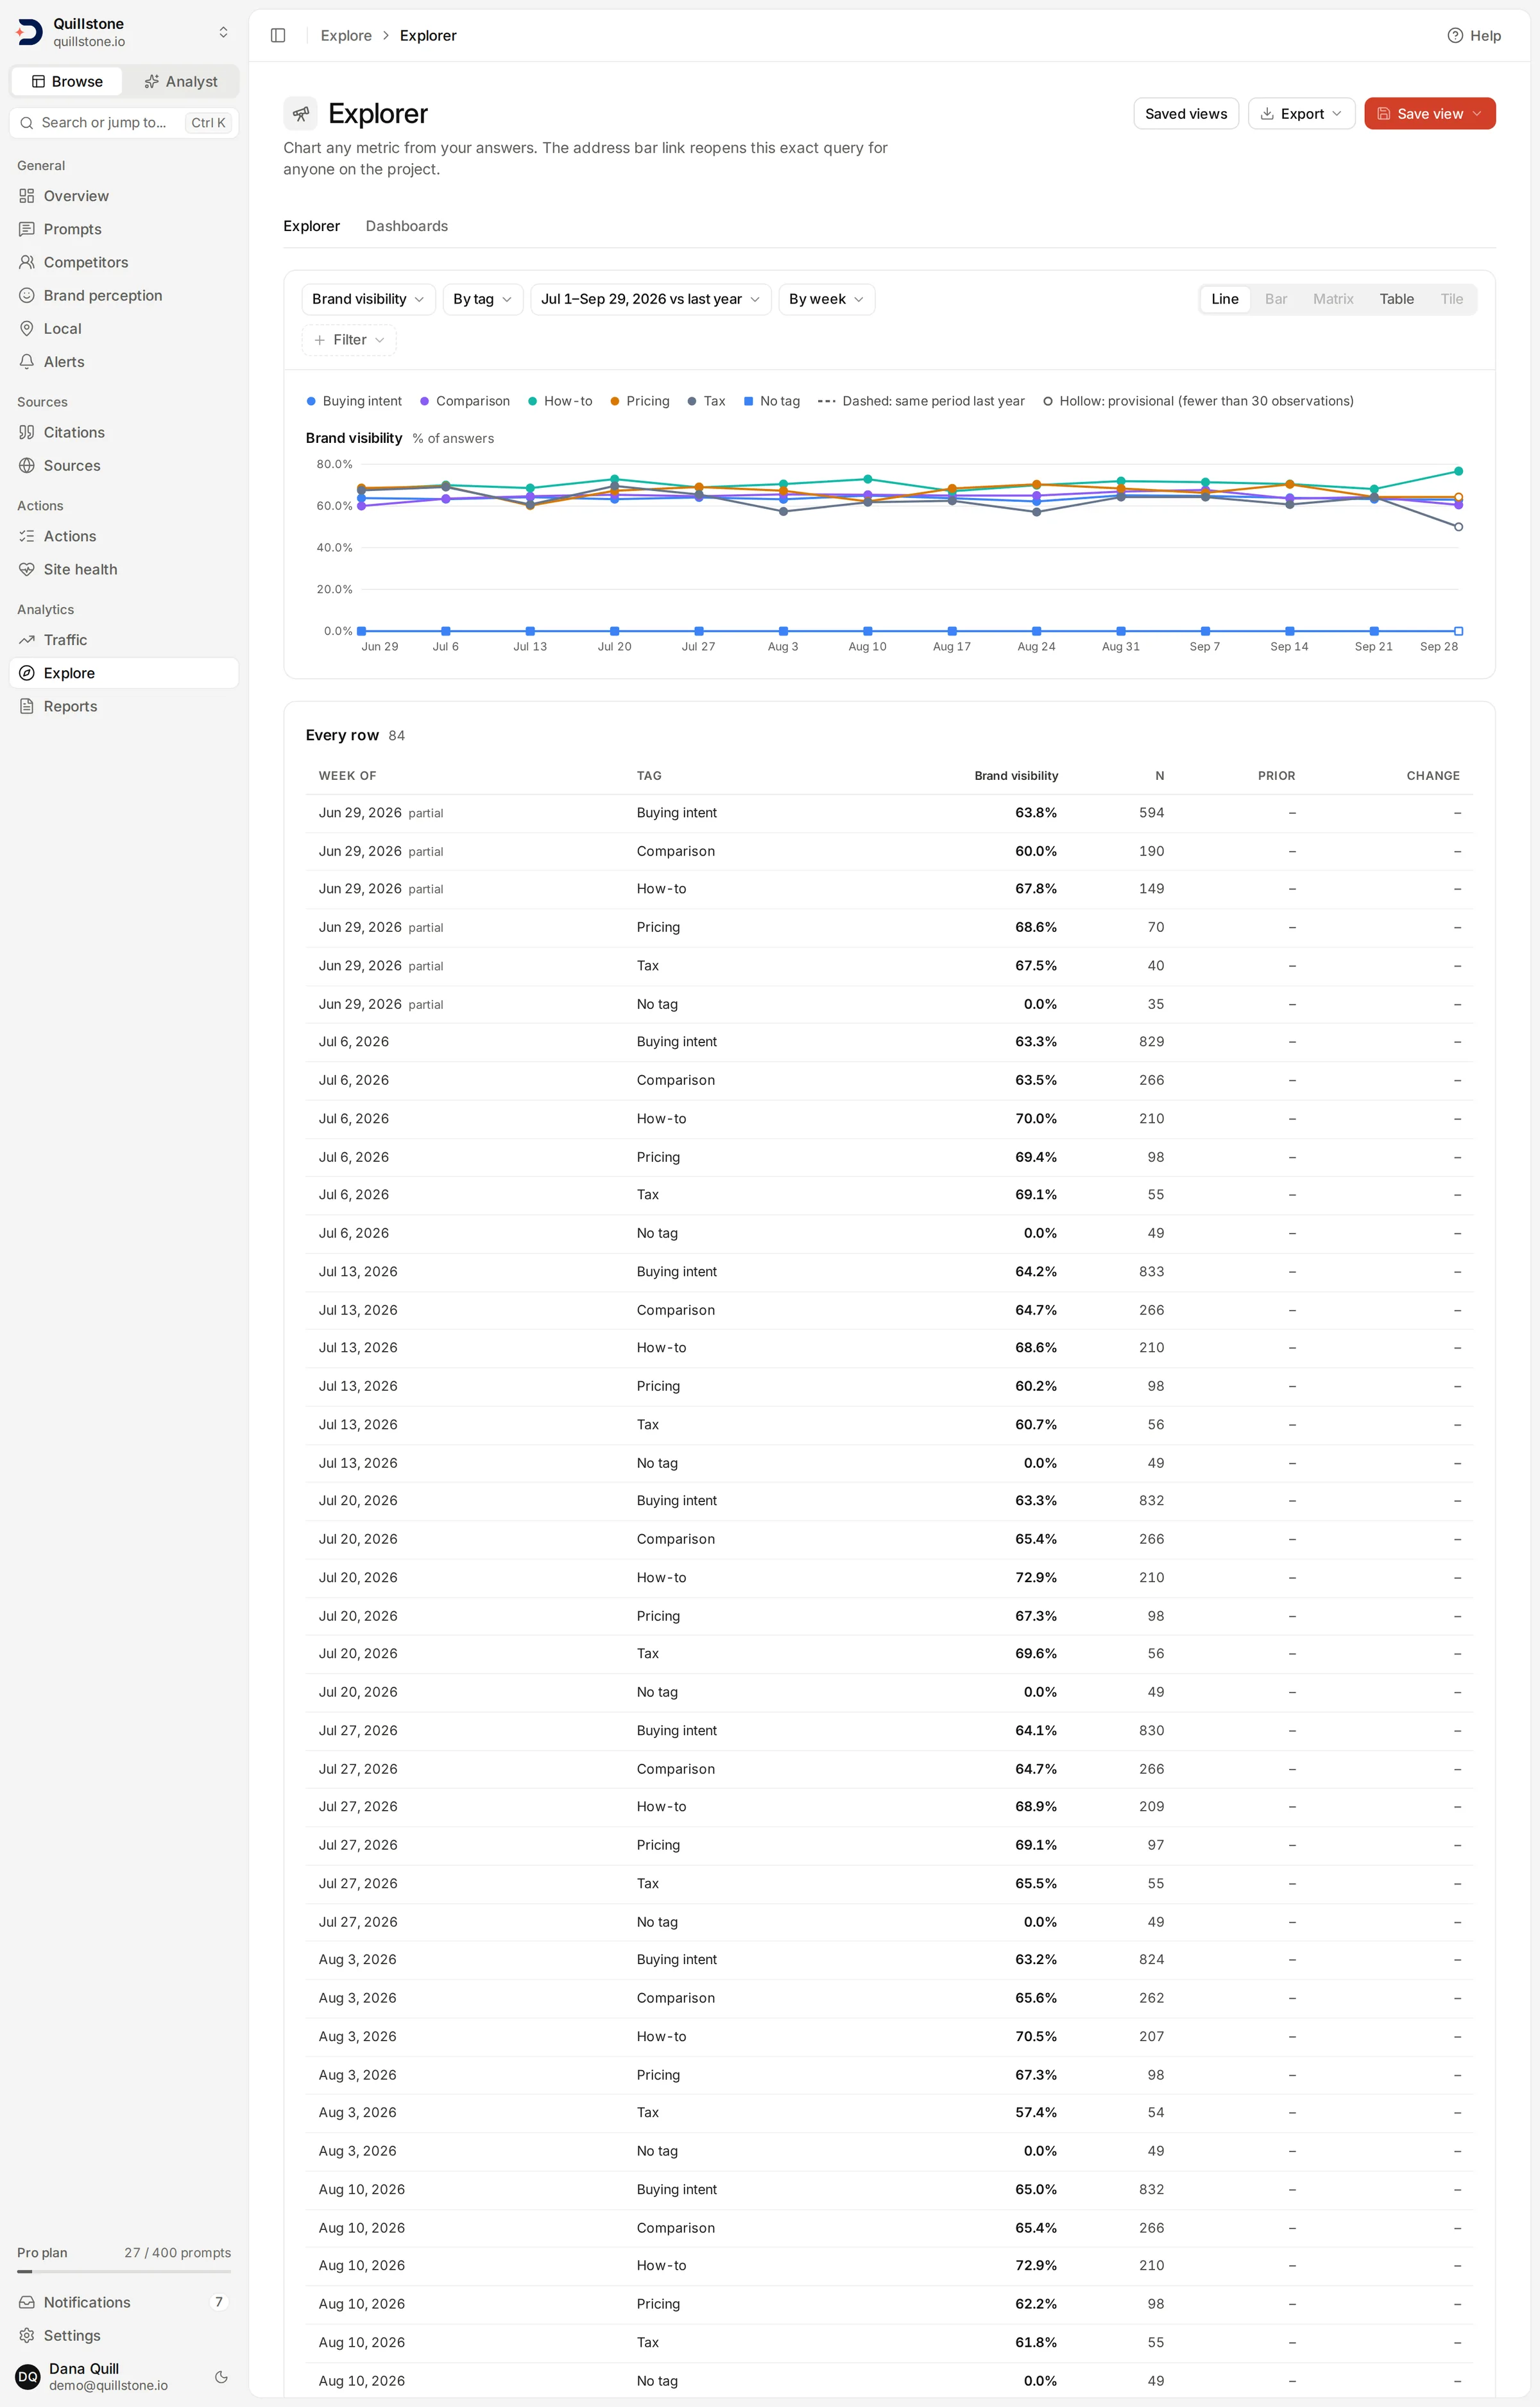
Task: Expand the Filter dropdown
Action: [349, 340]
